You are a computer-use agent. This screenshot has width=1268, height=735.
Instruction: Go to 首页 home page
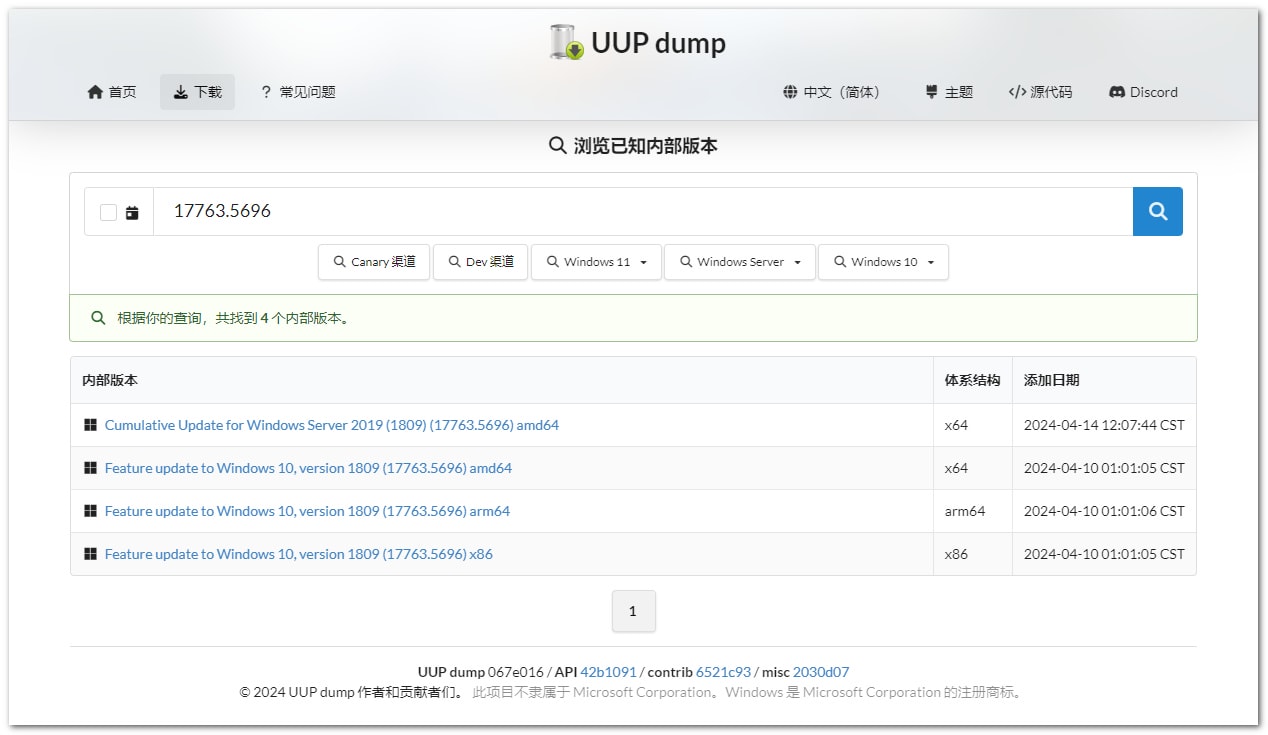coord(112,92)
